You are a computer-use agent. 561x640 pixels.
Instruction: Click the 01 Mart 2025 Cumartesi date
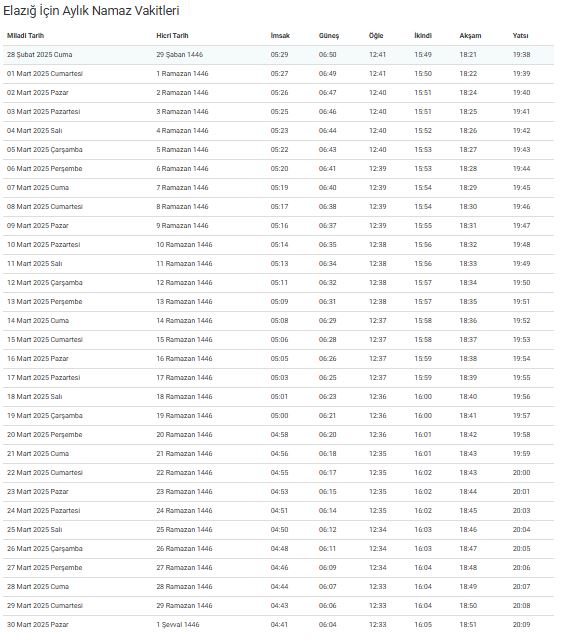coord(45,73)
